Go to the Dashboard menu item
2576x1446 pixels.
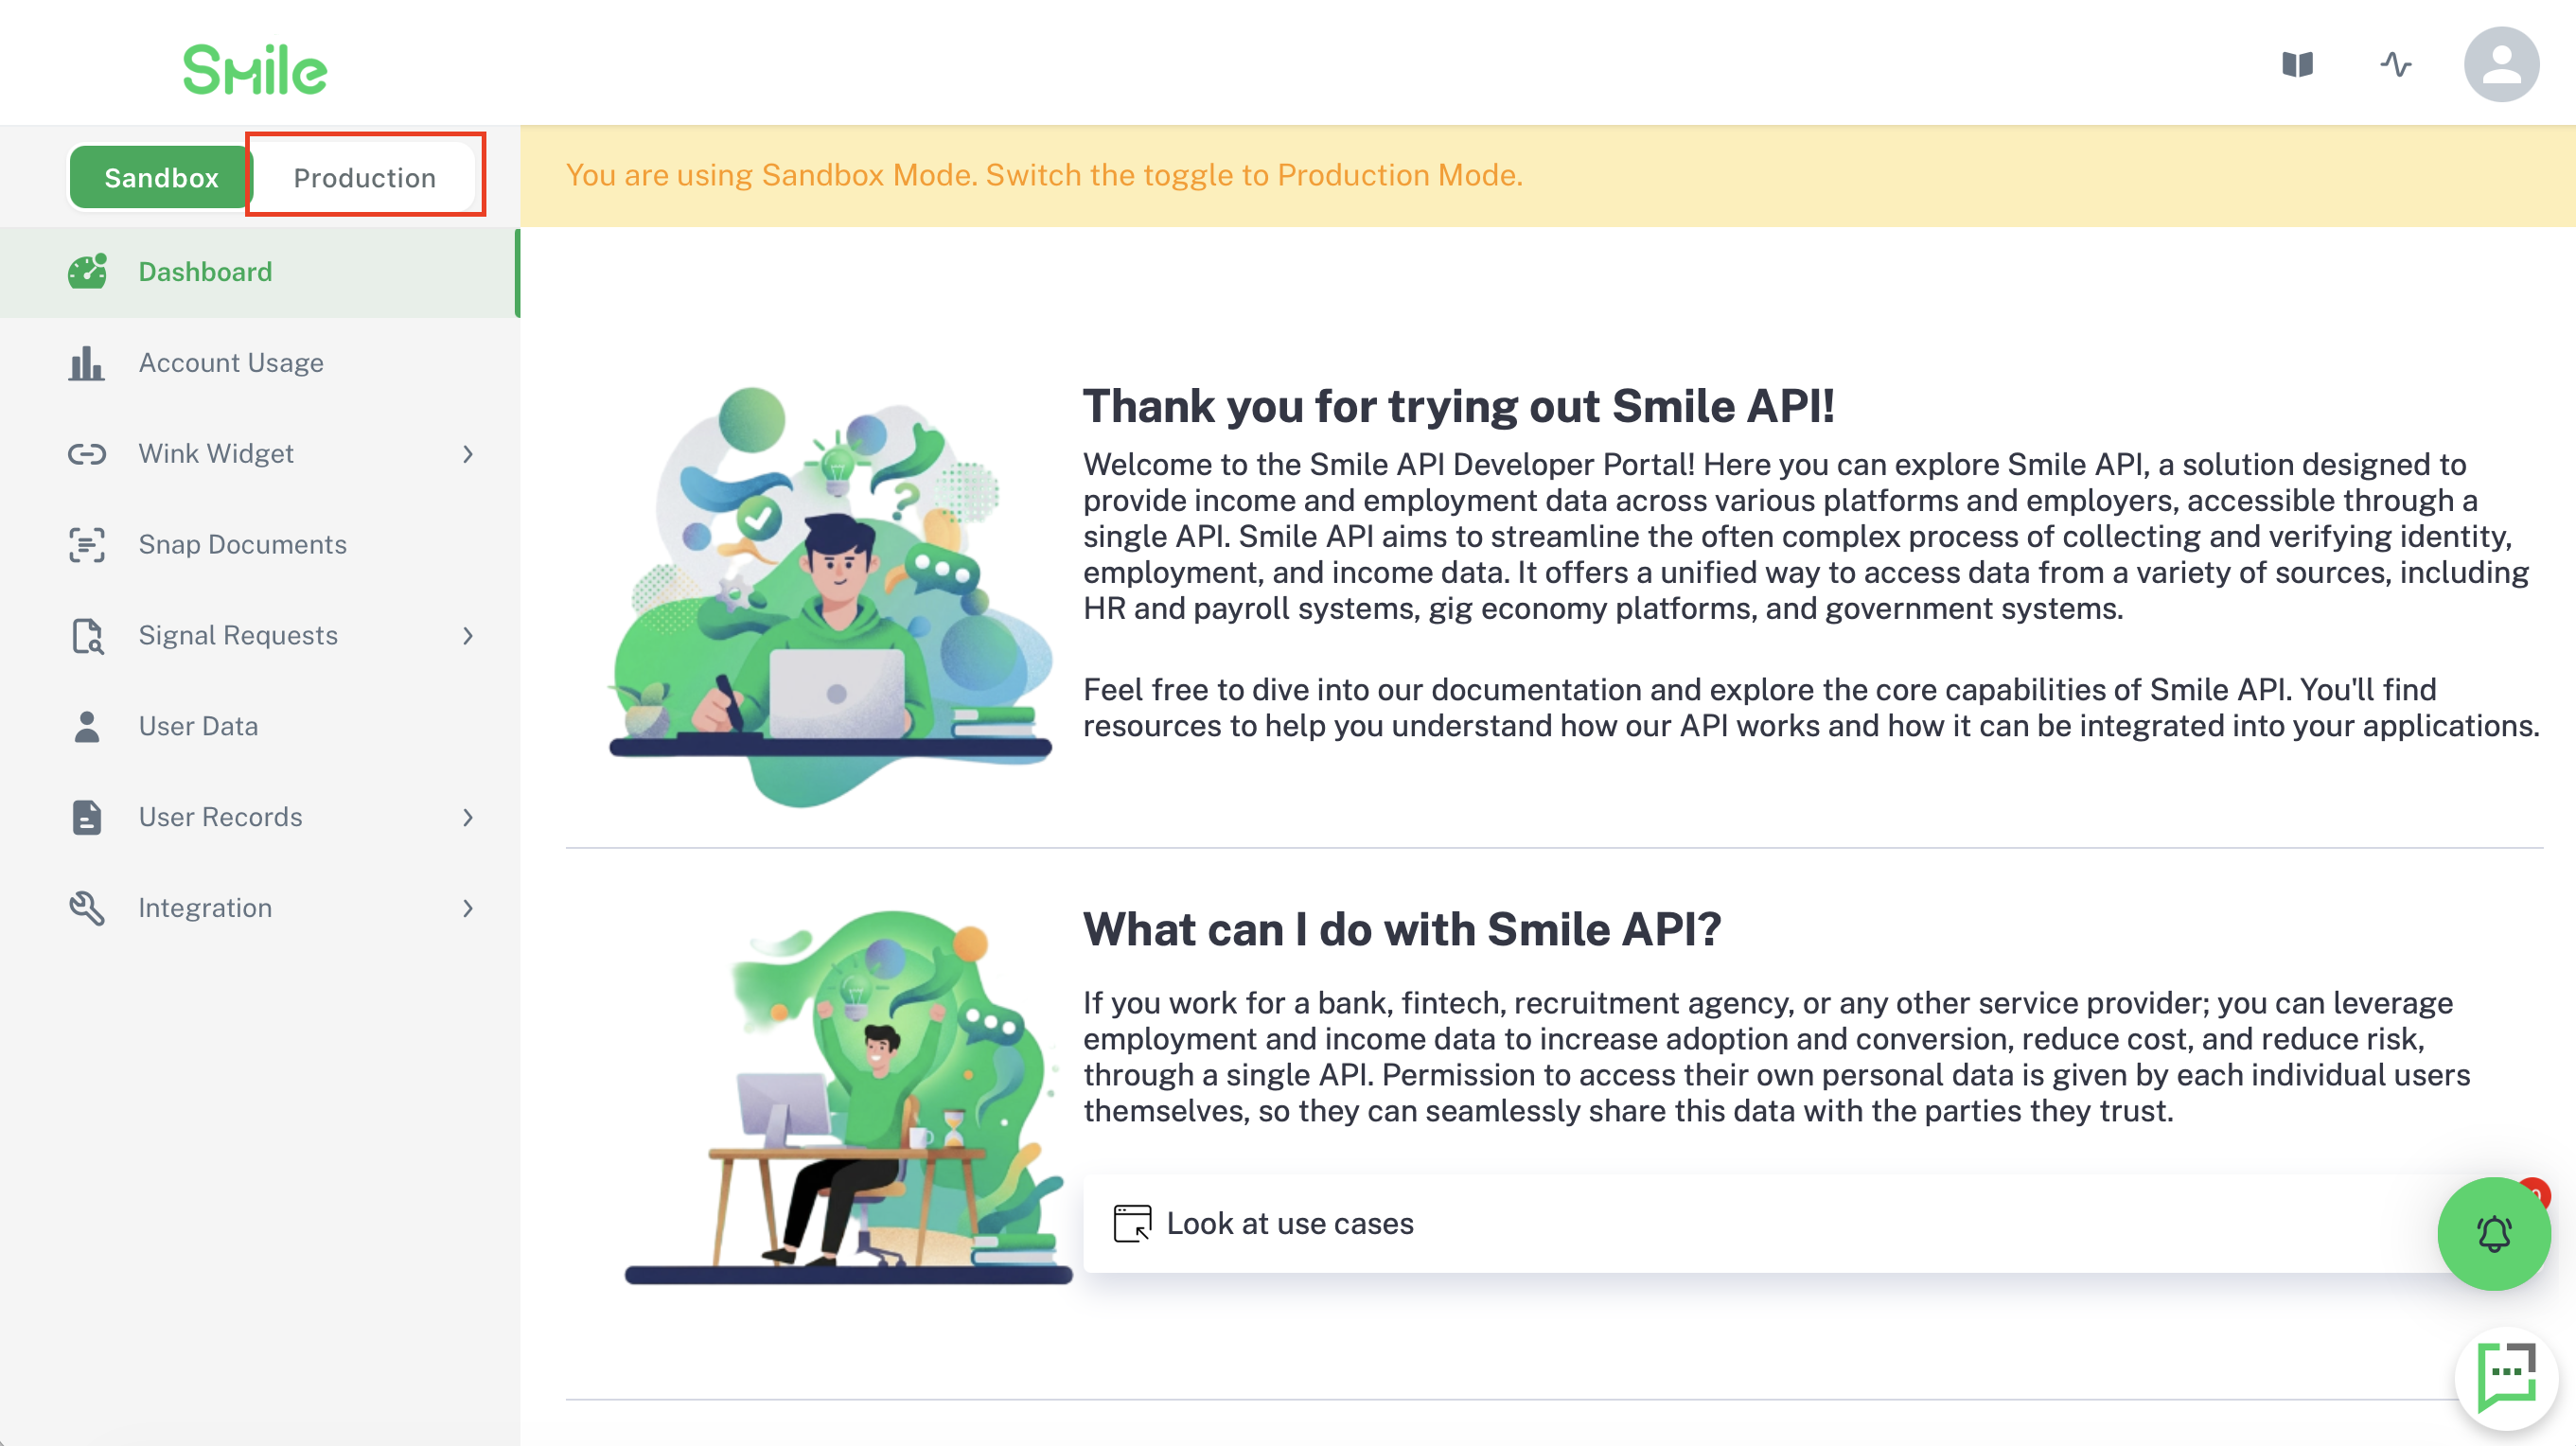click(258, 272)
